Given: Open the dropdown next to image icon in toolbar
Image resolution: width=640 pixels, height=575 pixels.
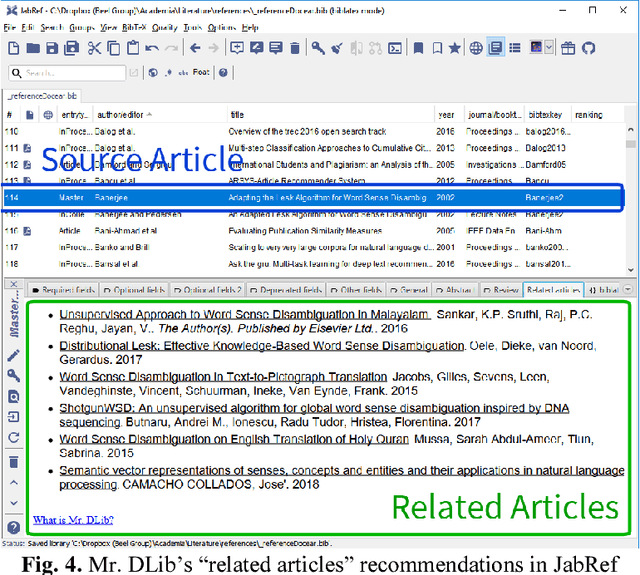Looking at the screenshot, I should (x=551, y=47).
